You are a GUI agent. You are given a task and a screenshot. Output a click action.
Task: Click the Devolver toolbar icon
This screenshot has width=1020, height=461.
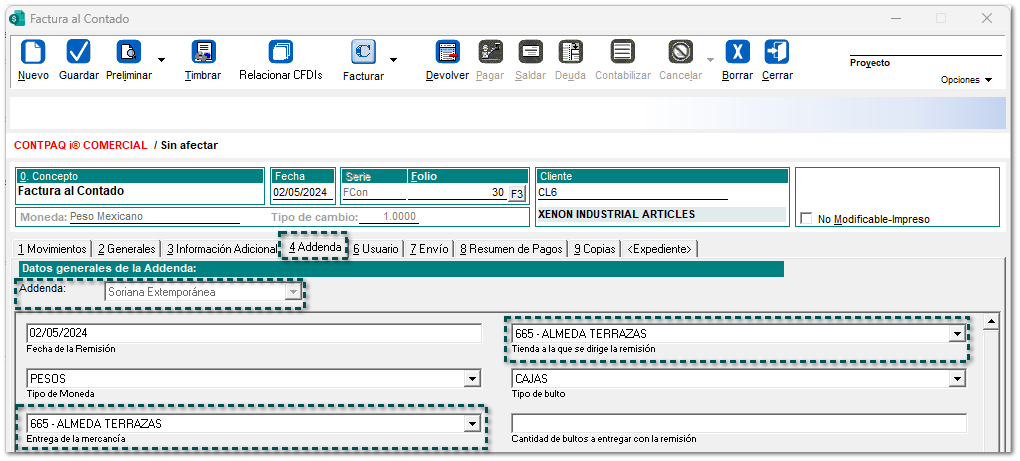[447, 52]
